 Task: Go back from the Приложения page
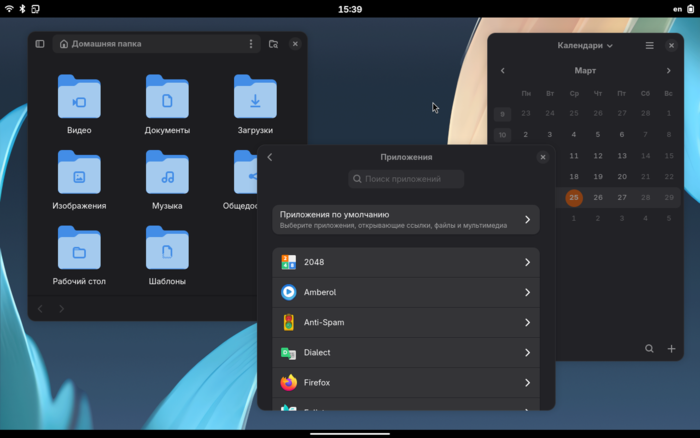270,157
